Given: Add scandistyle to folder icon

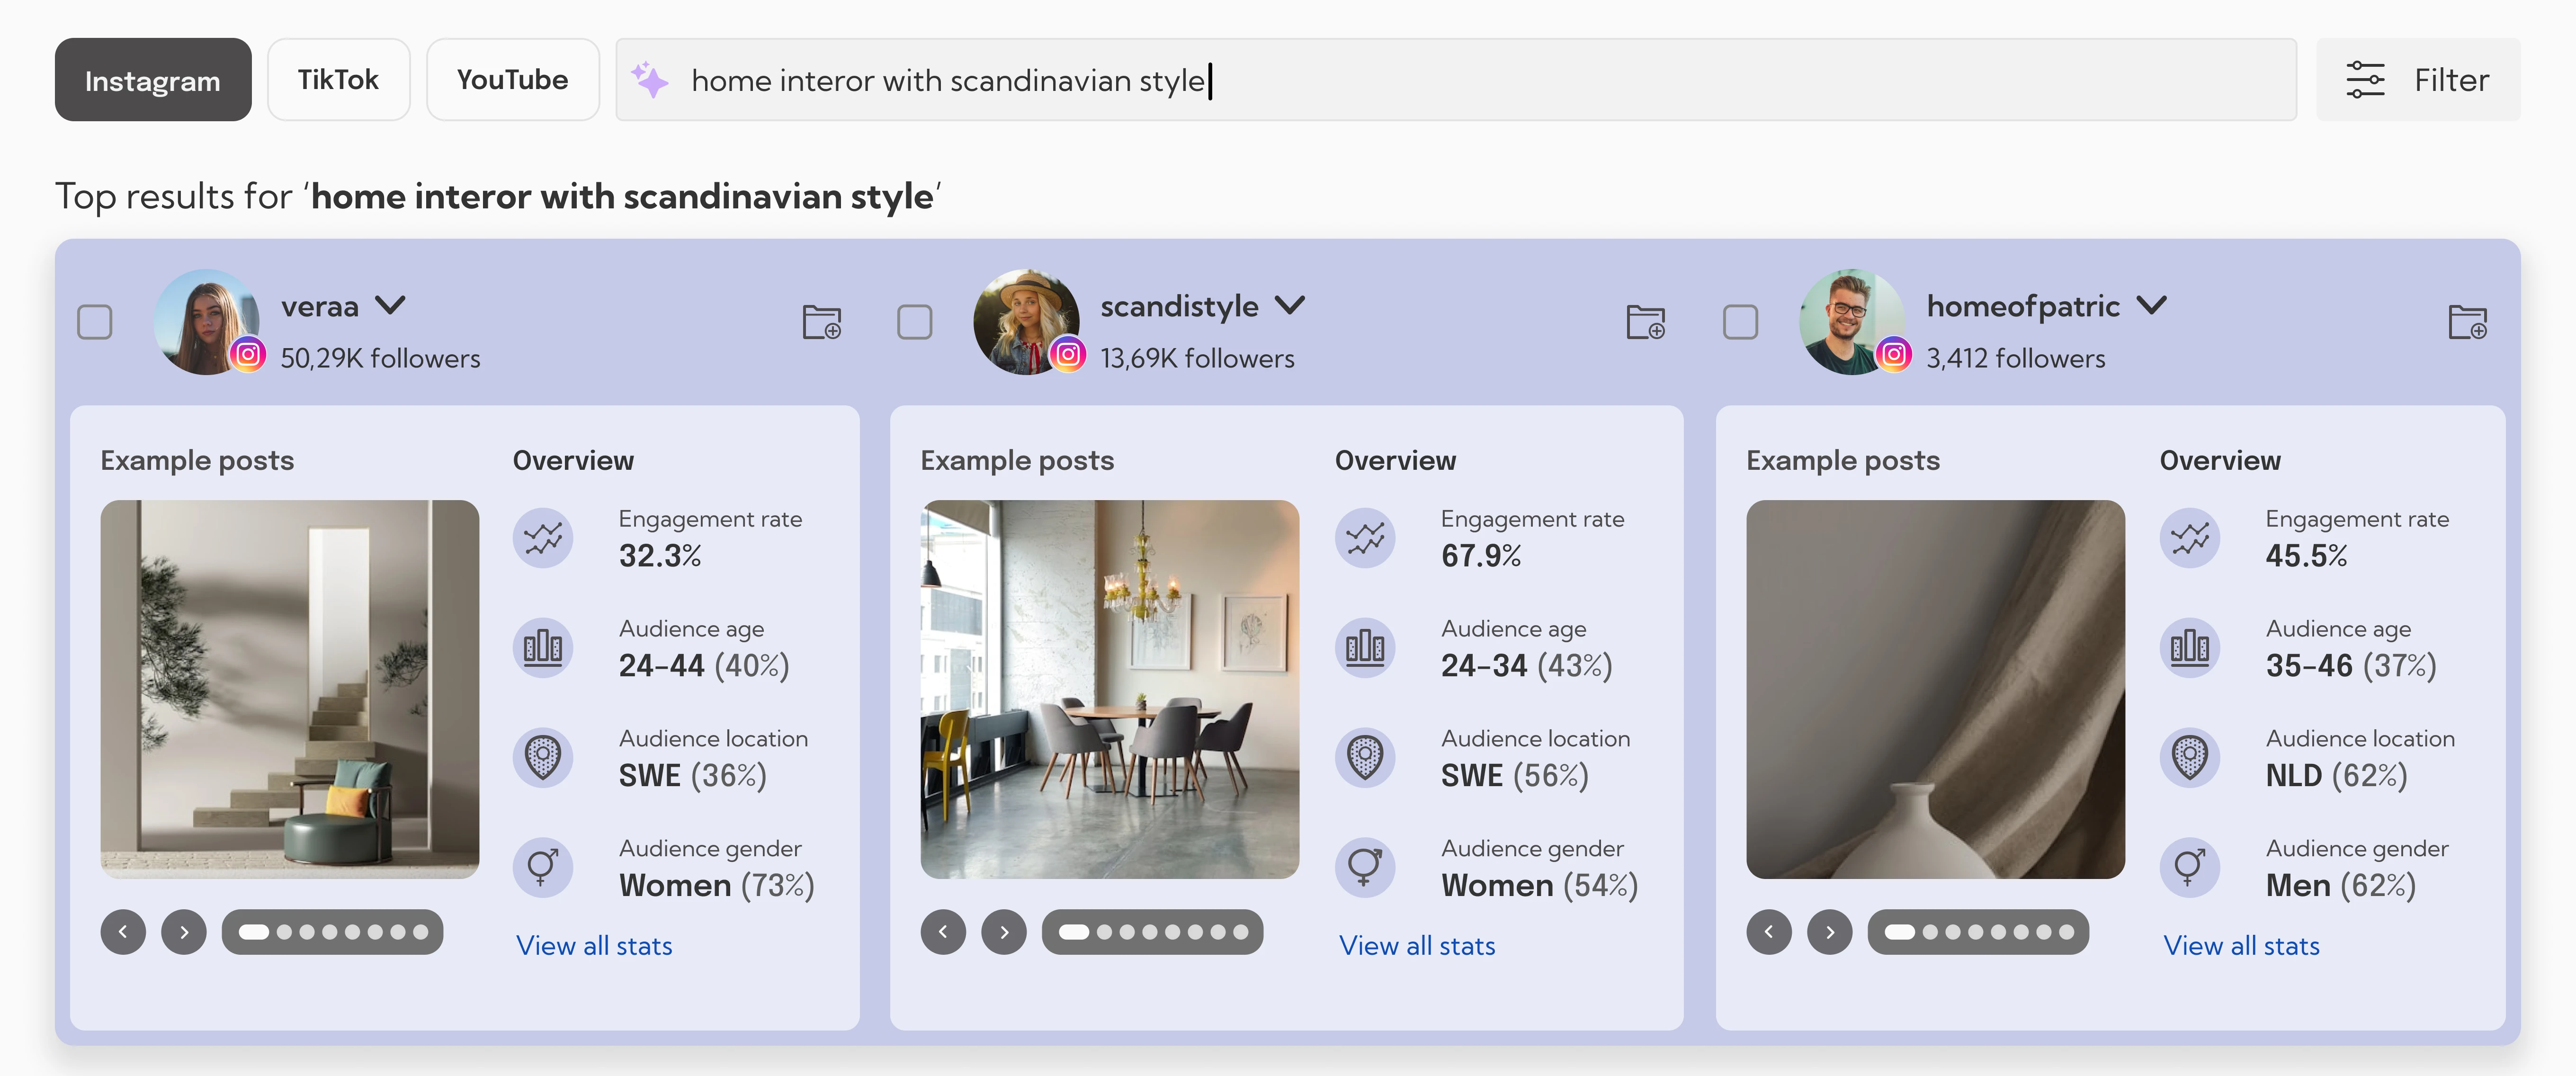Looking at the screenshot, I should click(1646, 322).
